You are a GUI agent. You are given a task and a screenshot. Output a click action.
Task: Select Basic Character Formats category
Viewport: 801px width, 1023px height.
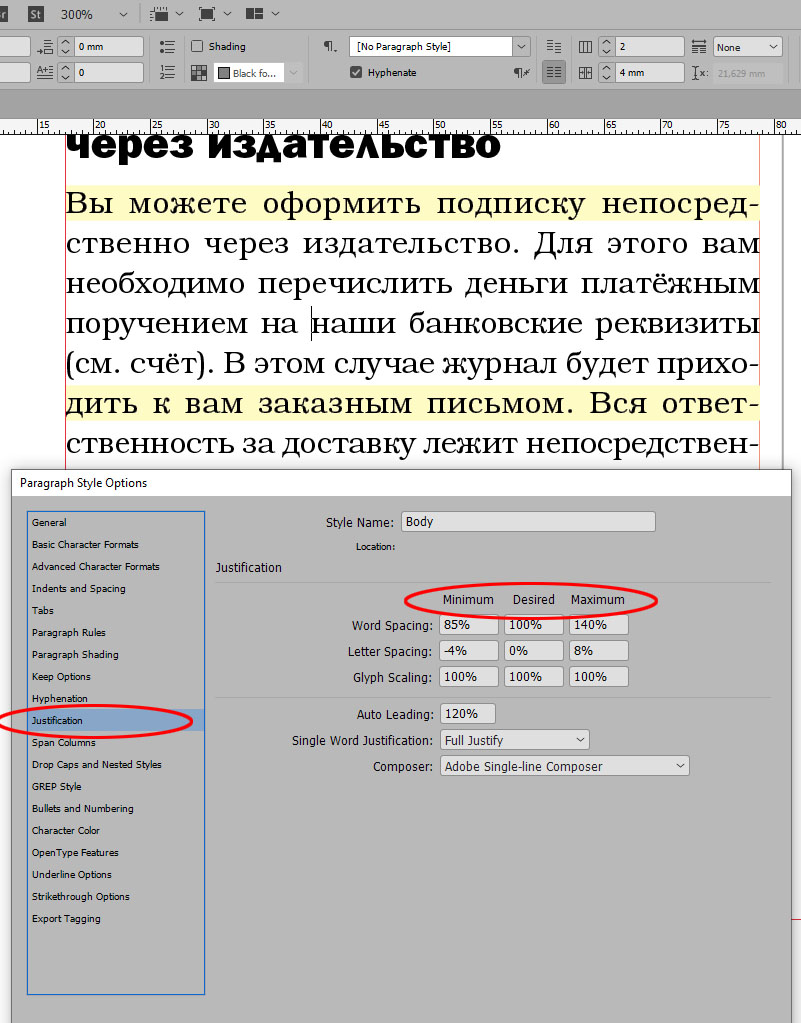116,545
